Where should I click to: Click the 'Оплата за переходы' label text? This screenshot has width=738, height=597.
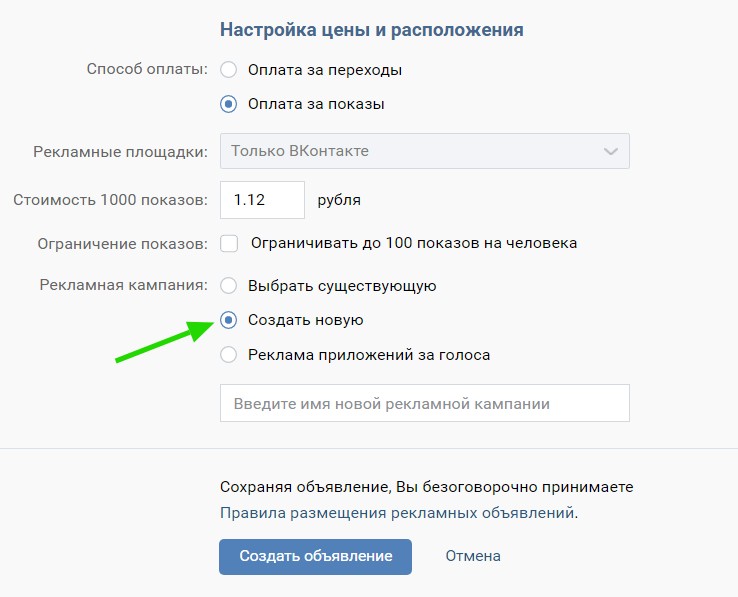pyautogui.click(x=325, y=70)
